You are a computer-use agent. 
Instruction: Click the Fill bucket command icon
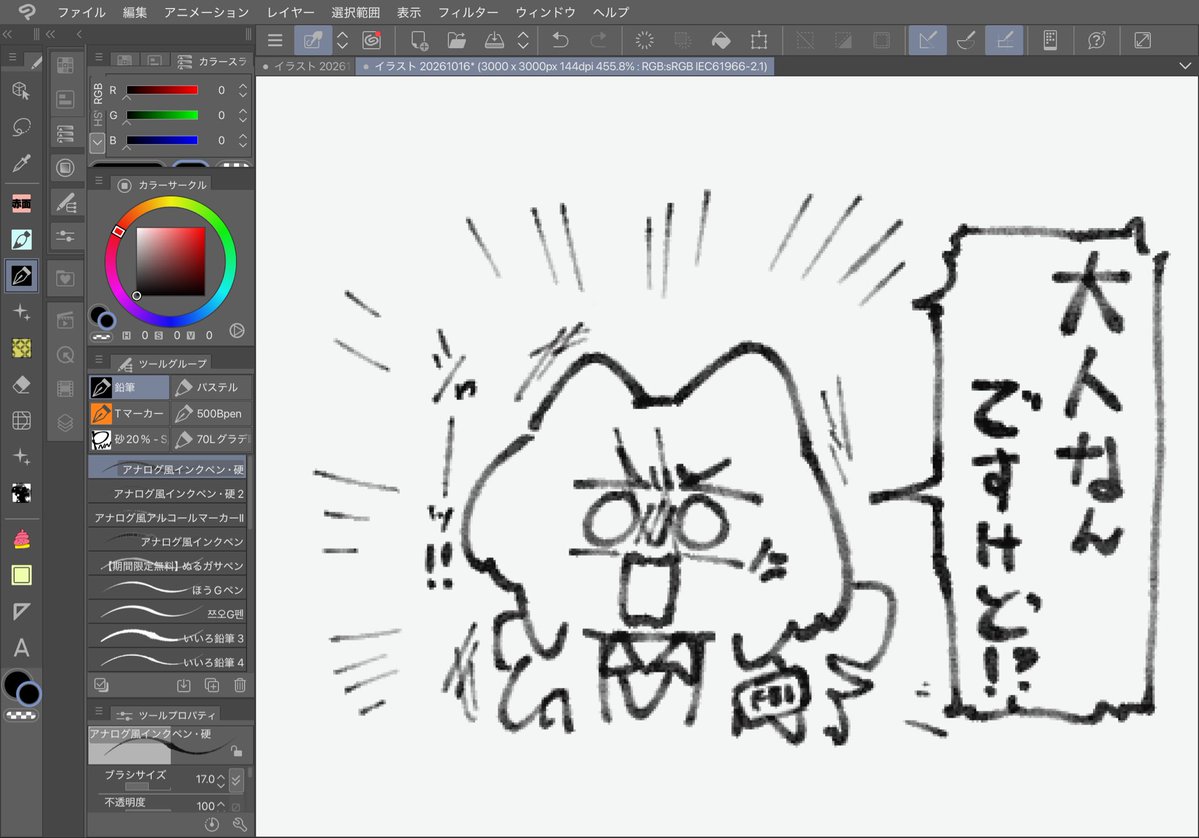pyautogui.click(x=720, y=40)
